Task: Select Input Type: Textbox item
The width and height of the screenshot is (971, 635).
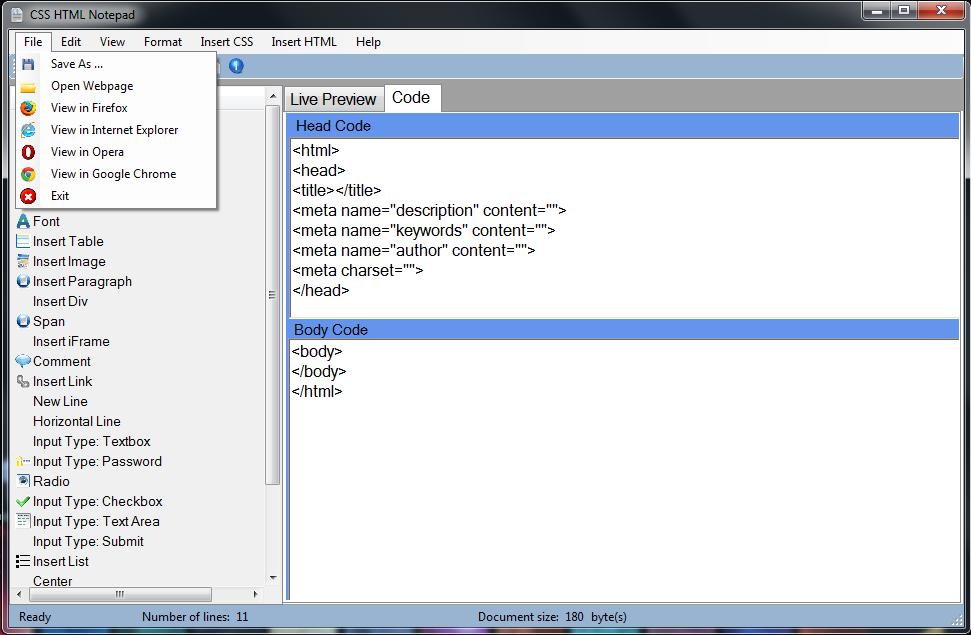Action: (92, 441)
